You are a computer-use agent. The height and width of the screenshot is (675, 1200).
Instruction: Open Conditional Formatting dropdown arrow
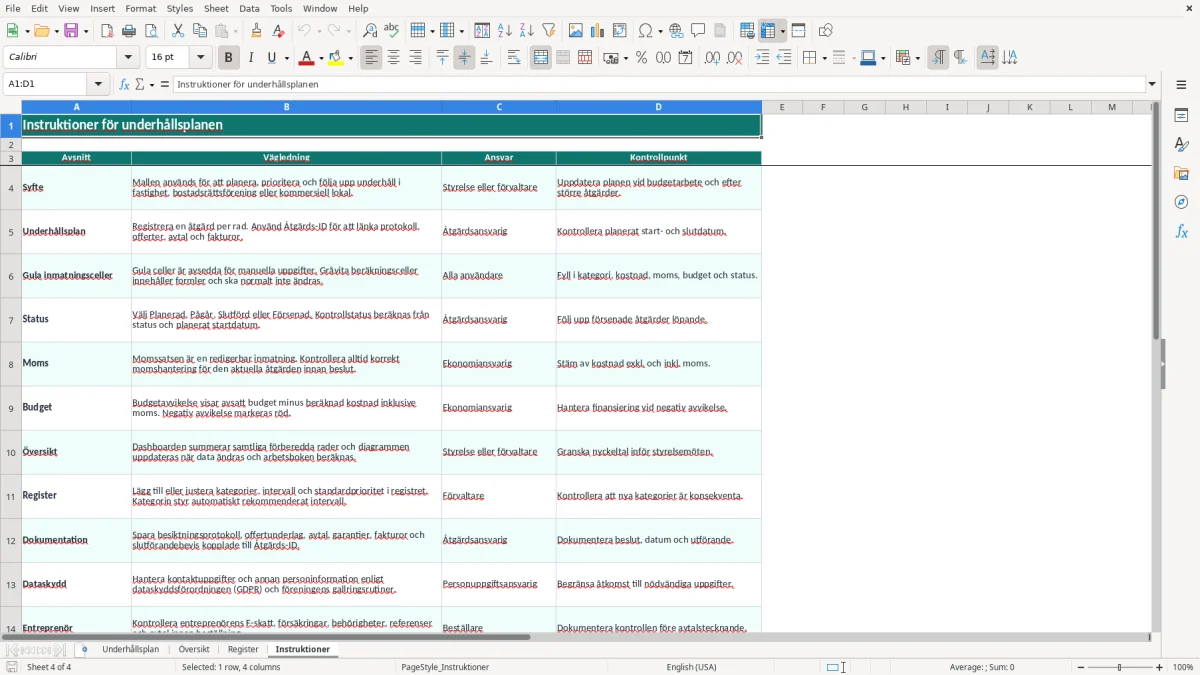click(x=916, y=58)
